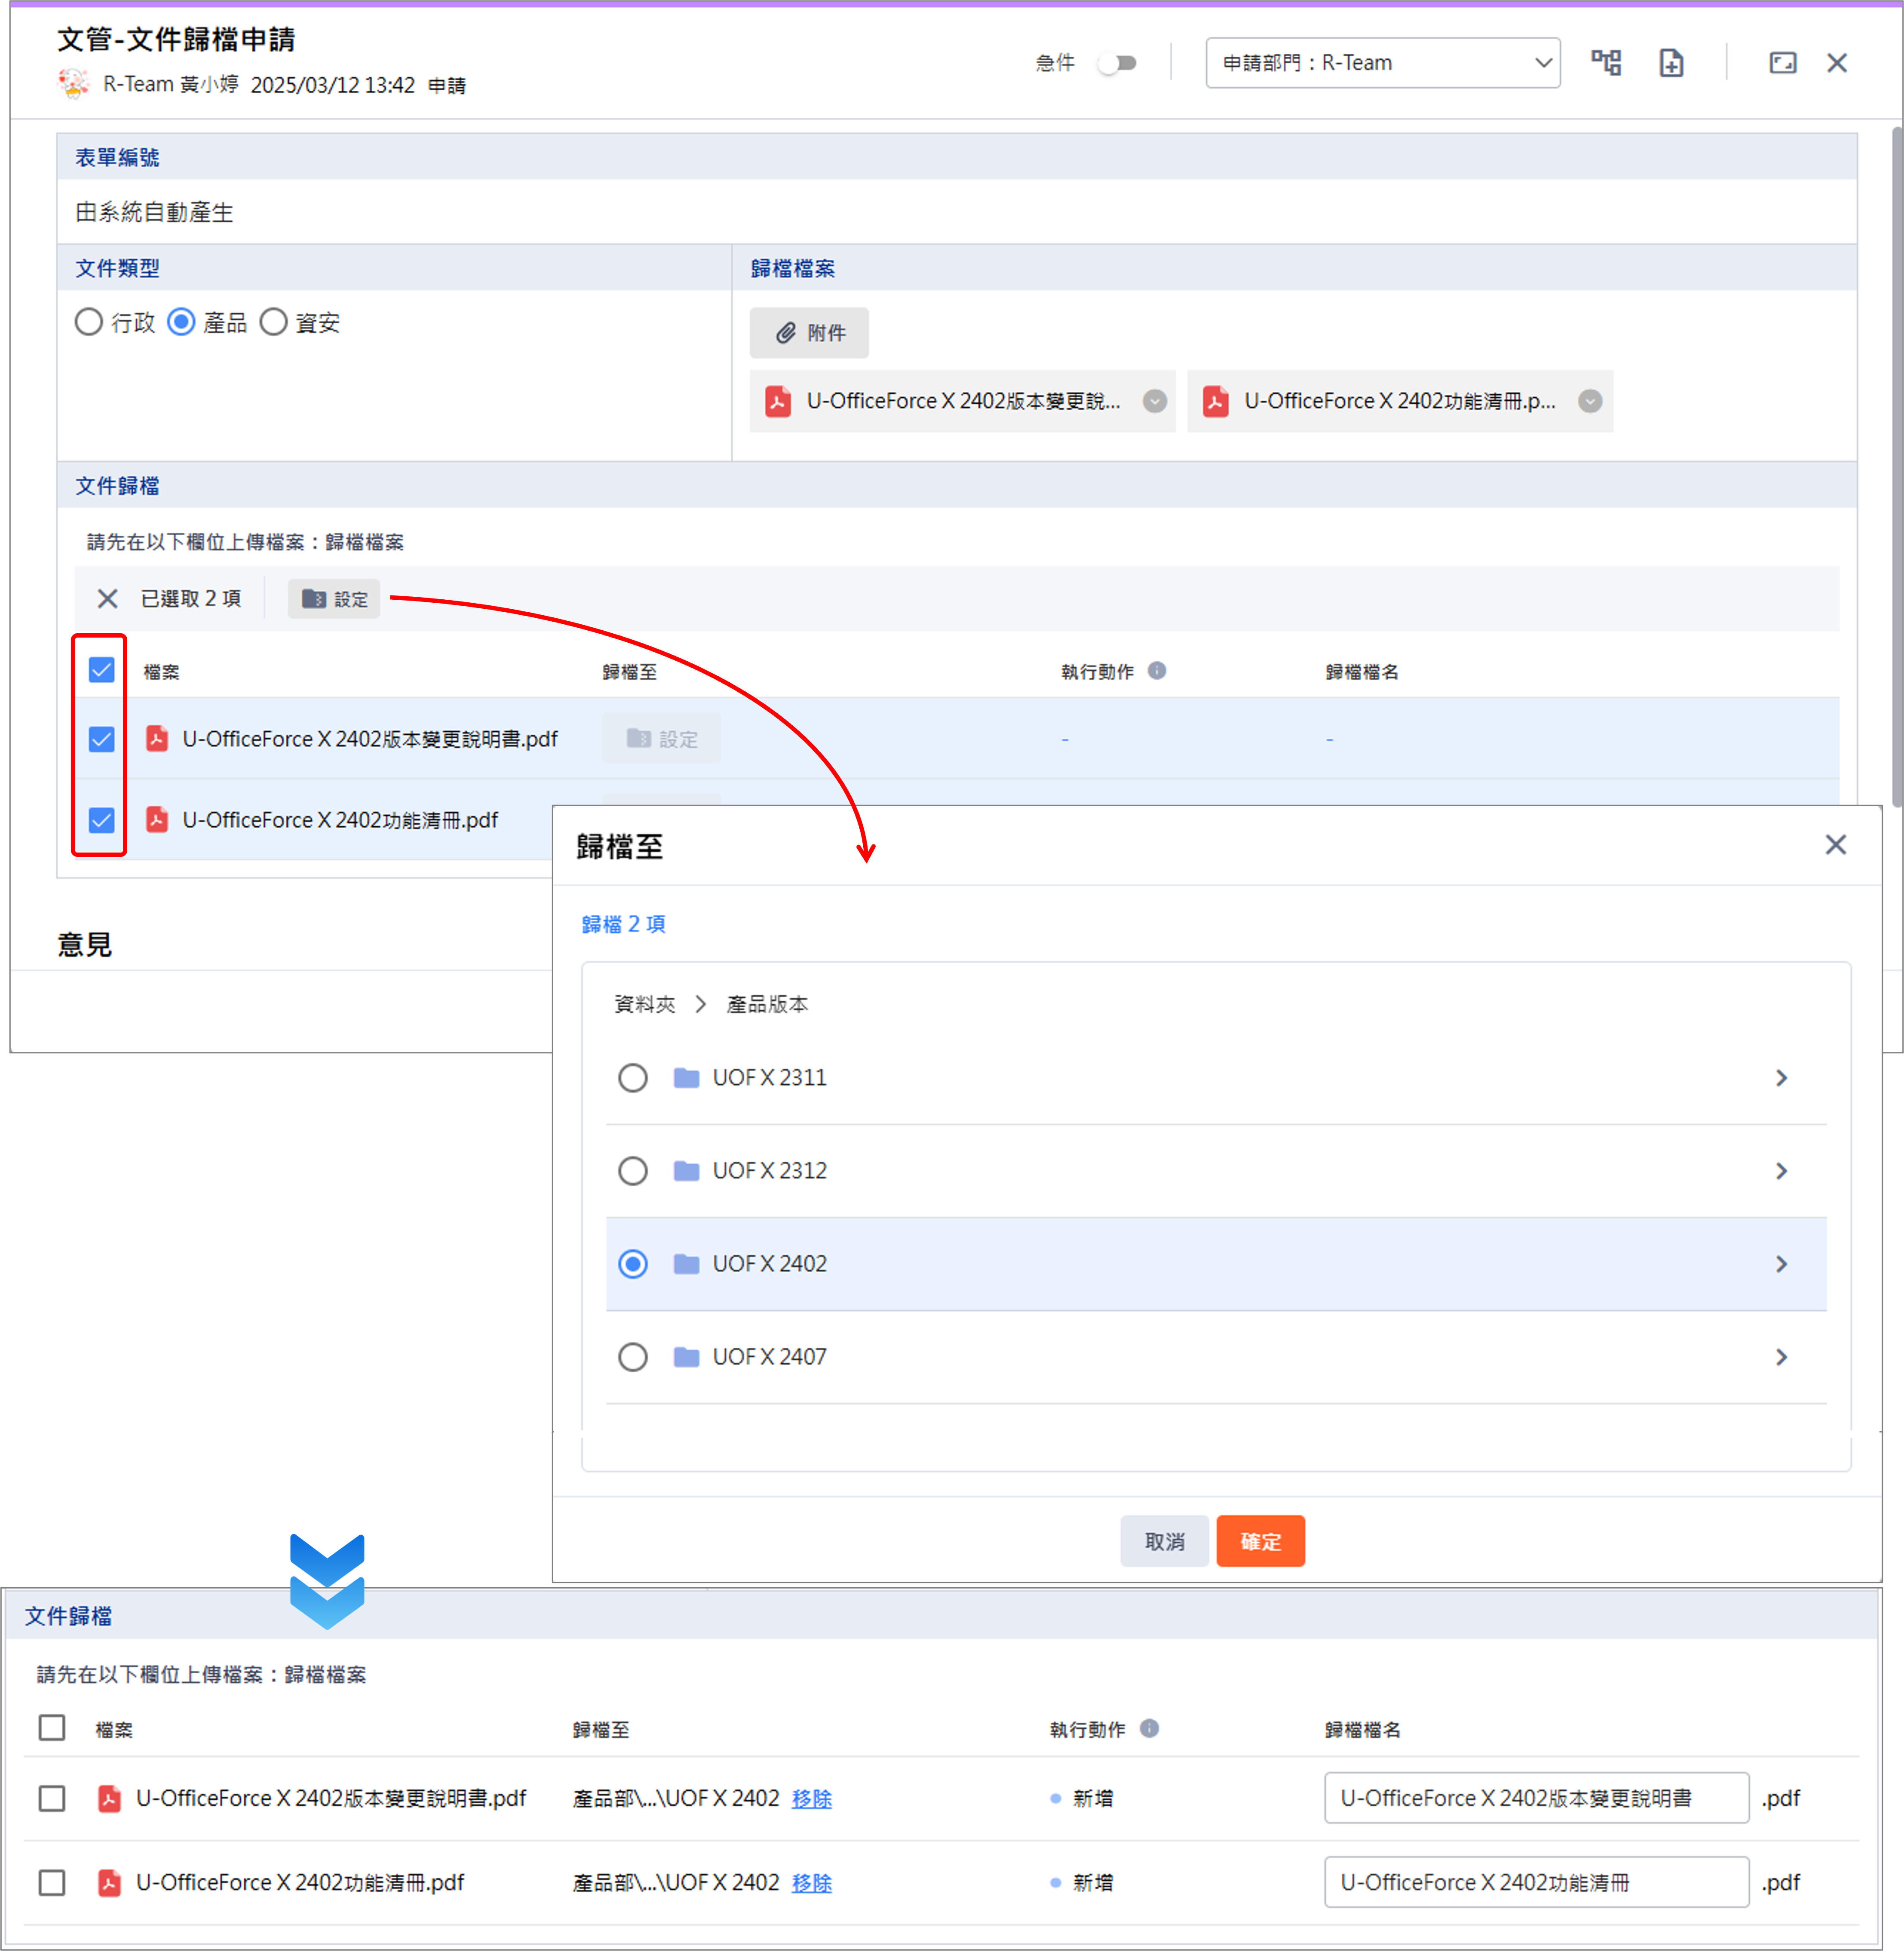Click 移除 link for 功能清冊.pdf
The image size is (1904, 1951).
pos(811,1882)
